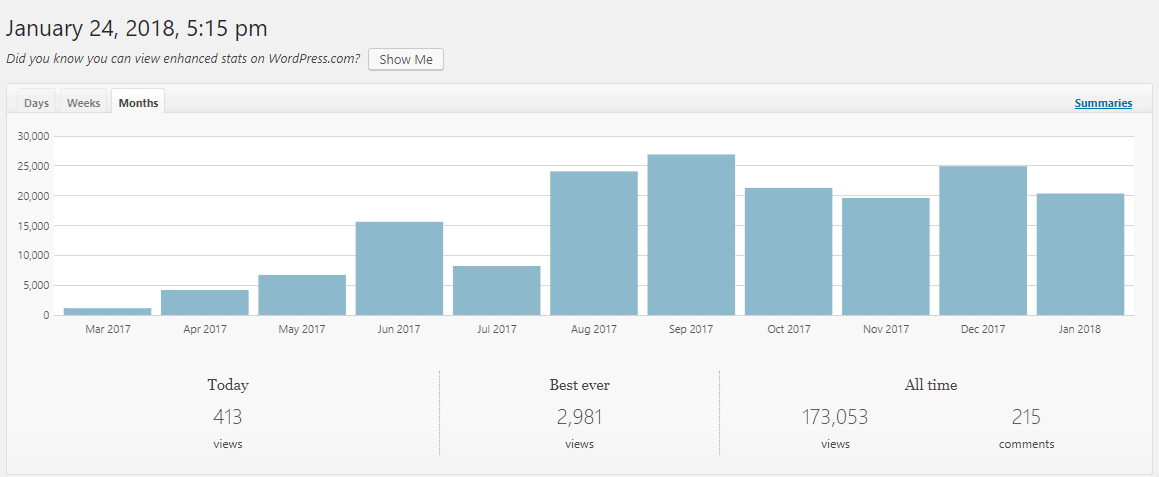
Task: Click the date heading January 24, 2018
Action: (137, 29)
